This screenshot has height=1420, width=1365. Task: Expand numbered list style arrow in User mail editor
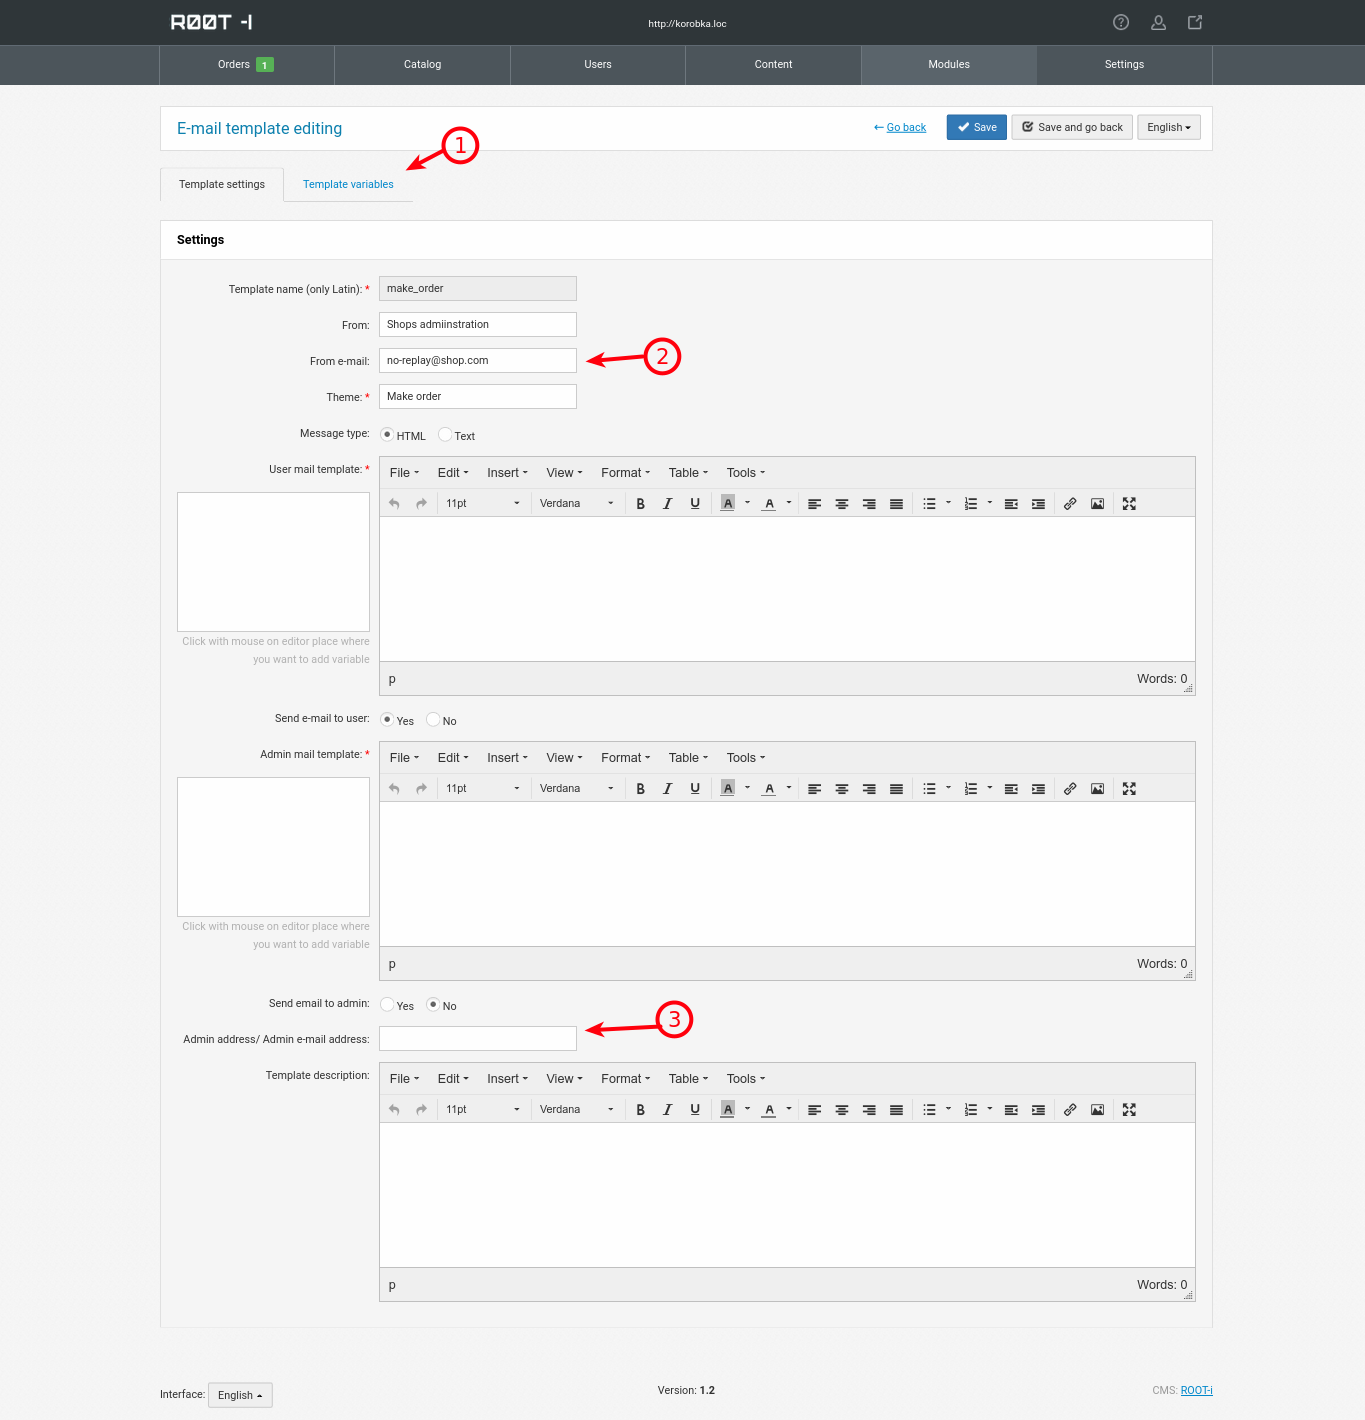coord(989,503)
